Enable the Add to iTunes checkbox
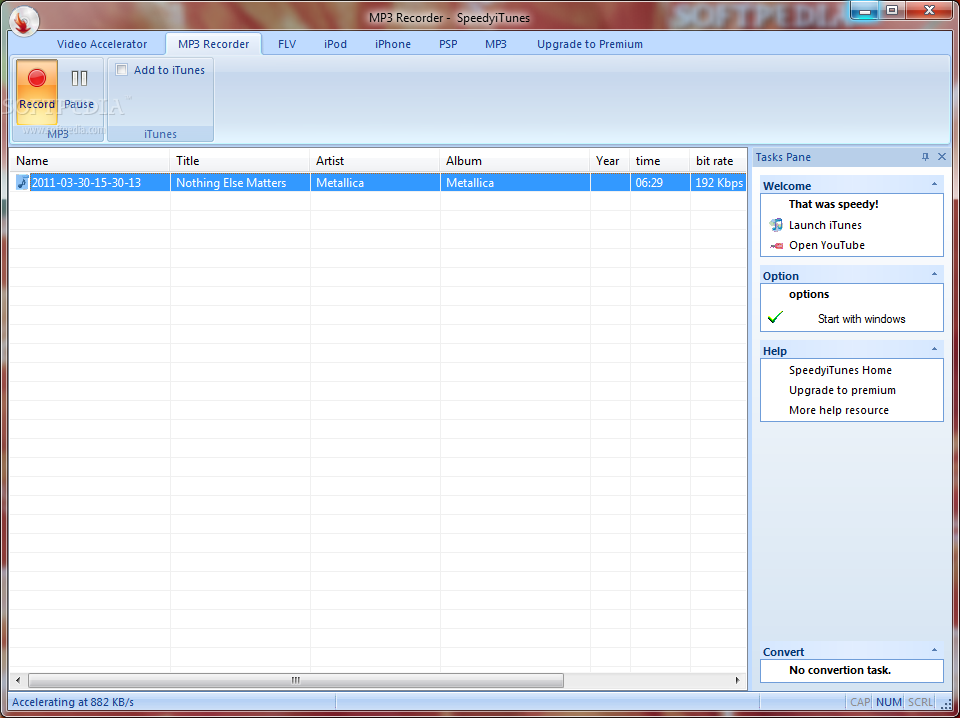 (x=122, y=70)
